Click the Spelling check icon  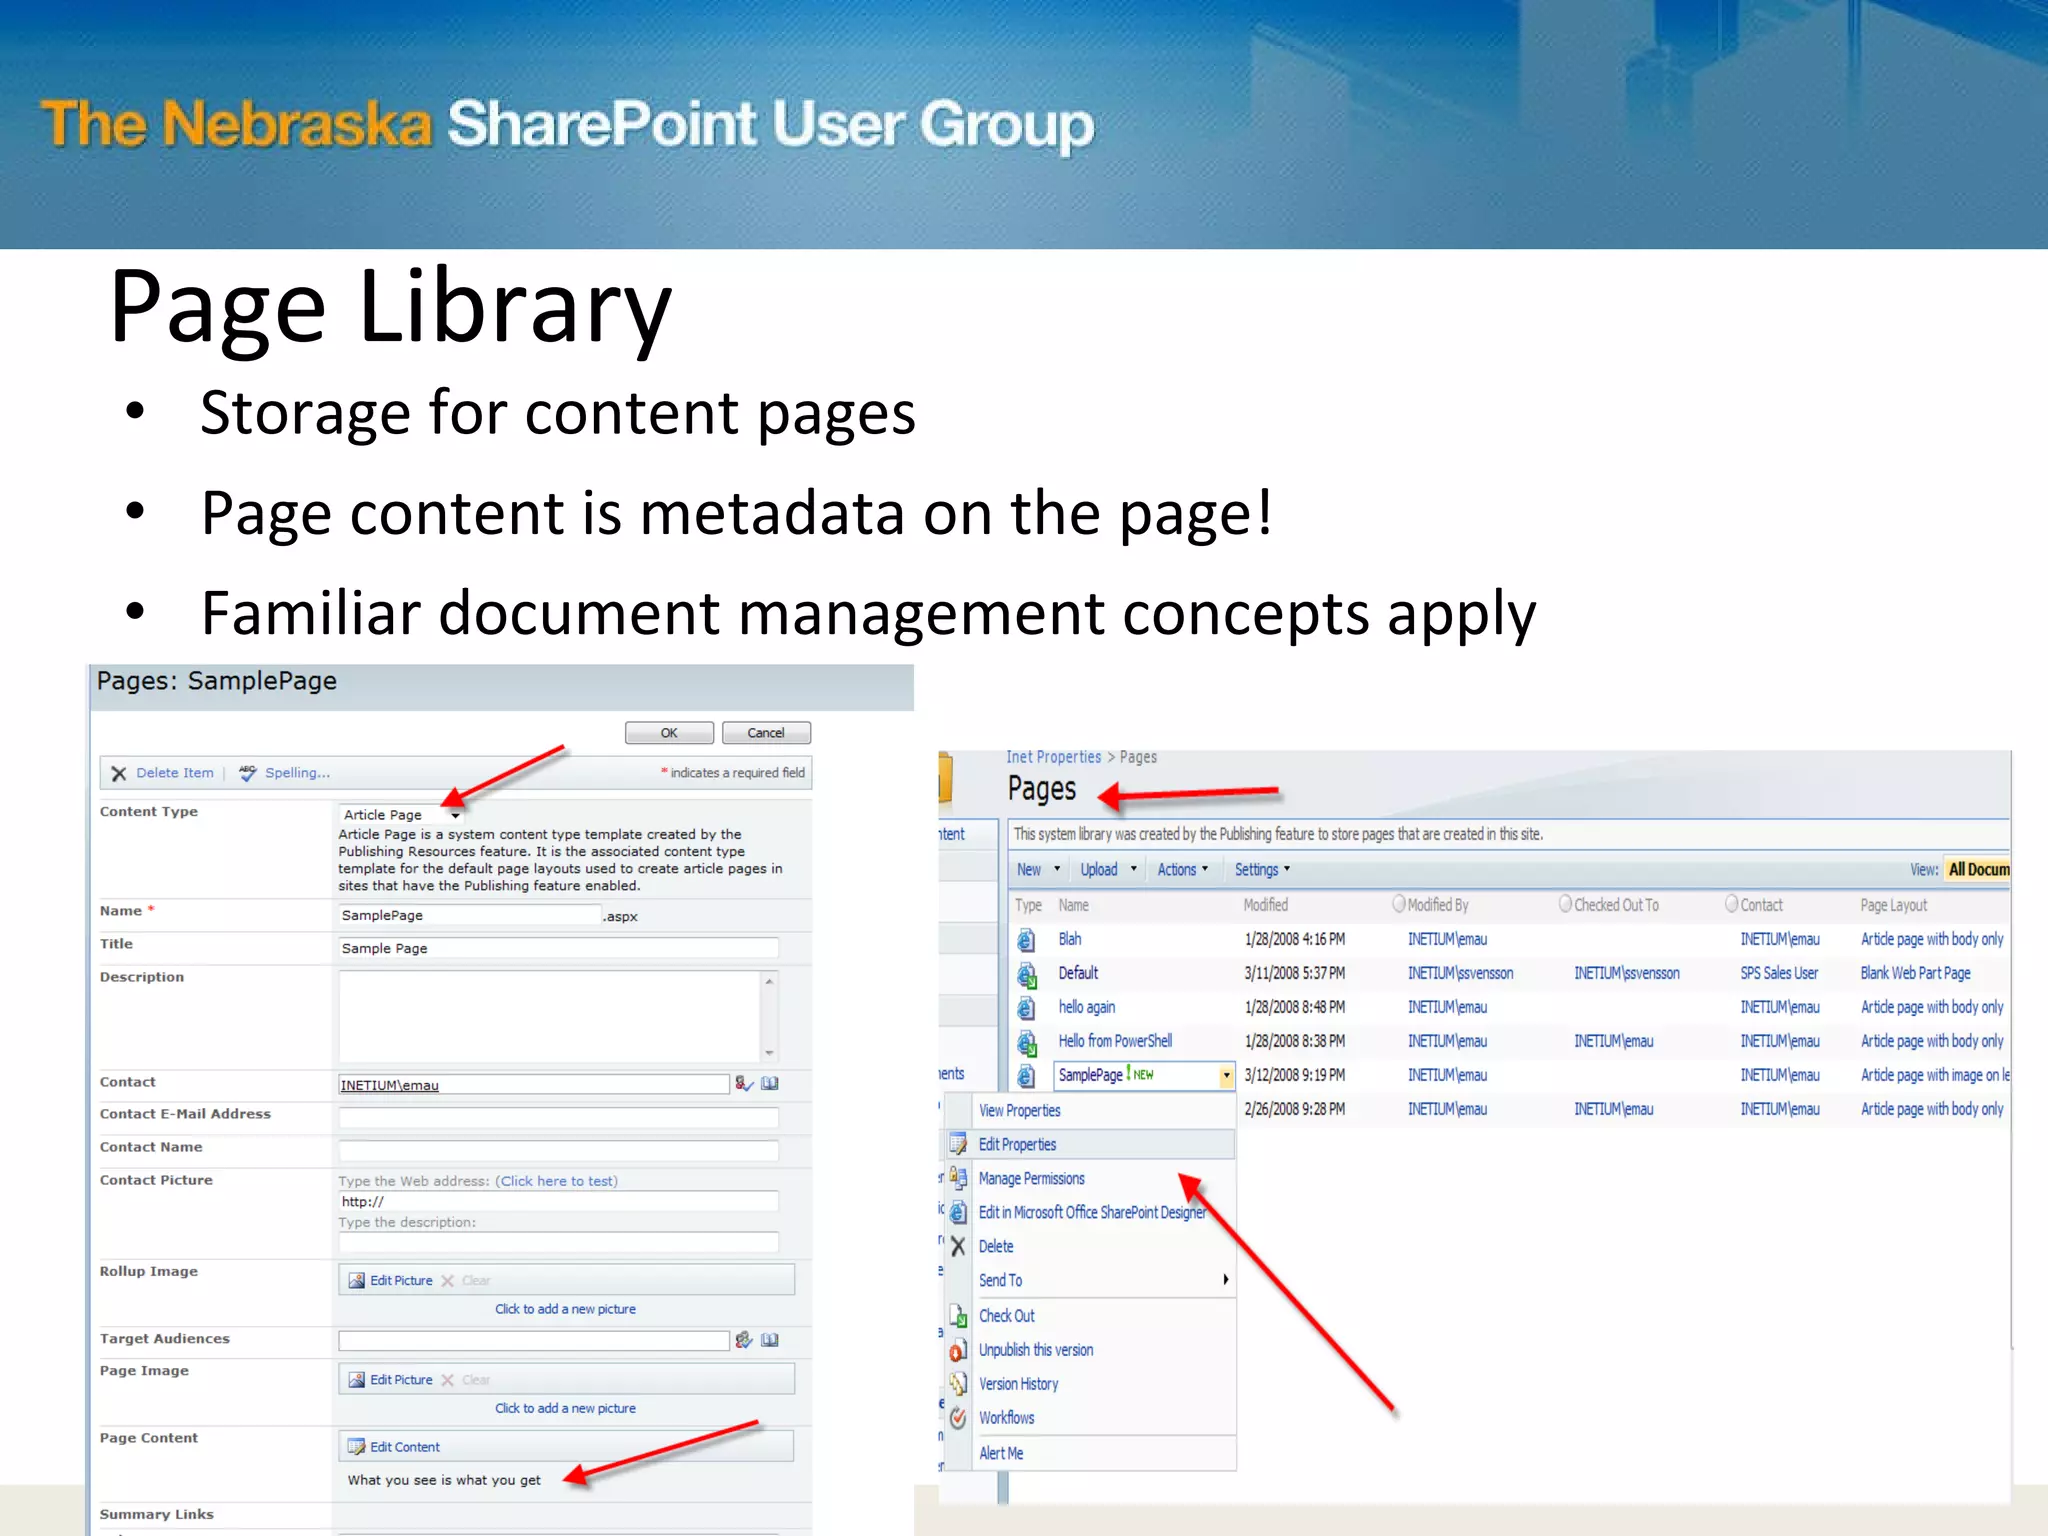248,773
